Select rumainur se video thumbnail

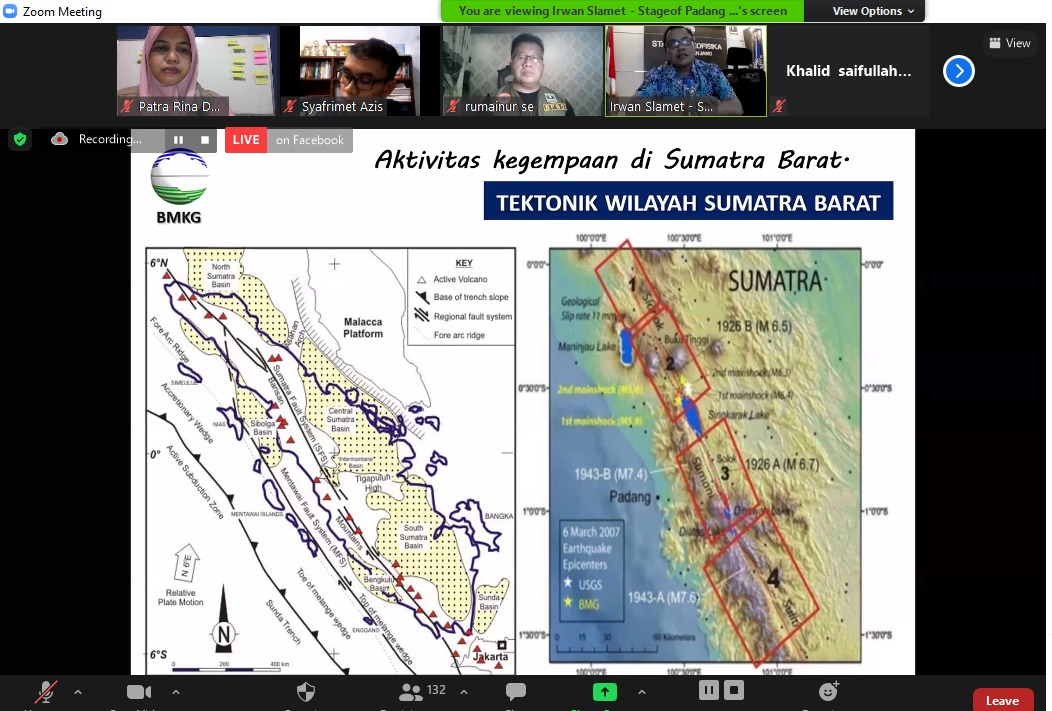[x=523, y=70]
